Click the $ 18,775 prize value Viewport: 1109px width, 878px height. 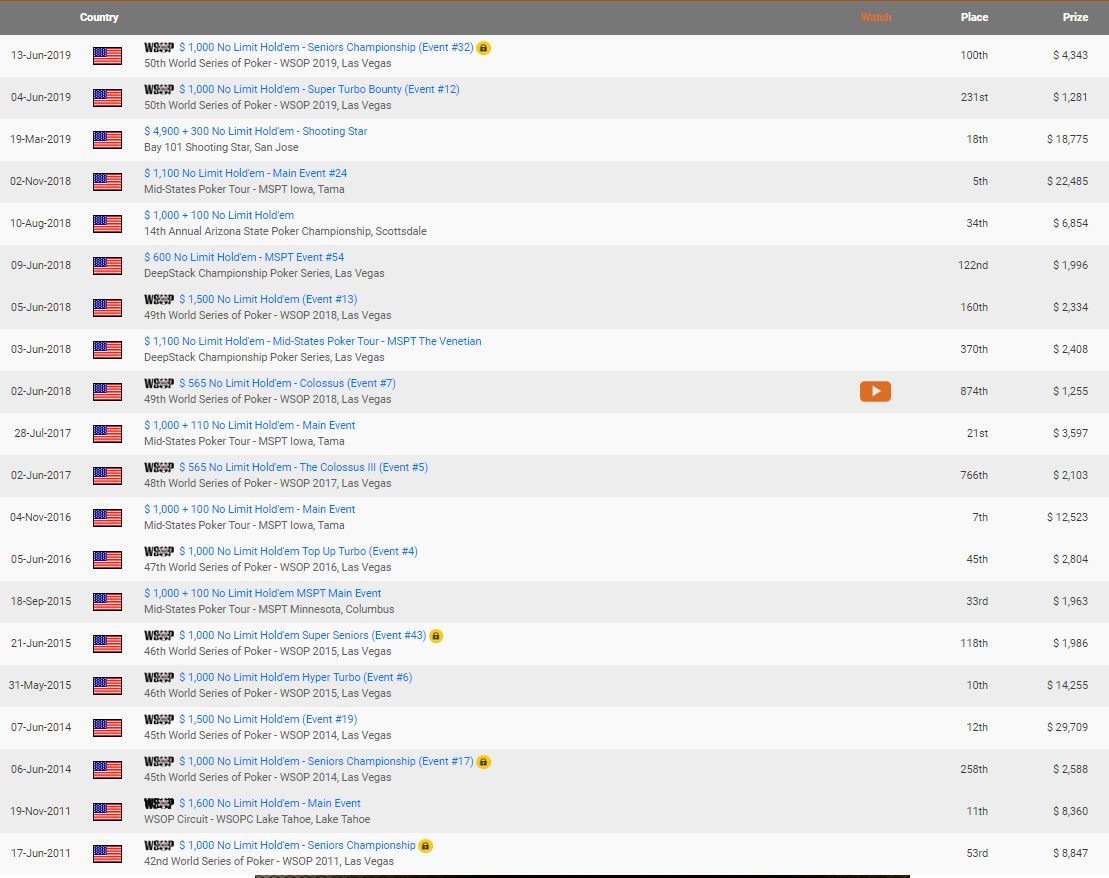point(1067,139)
